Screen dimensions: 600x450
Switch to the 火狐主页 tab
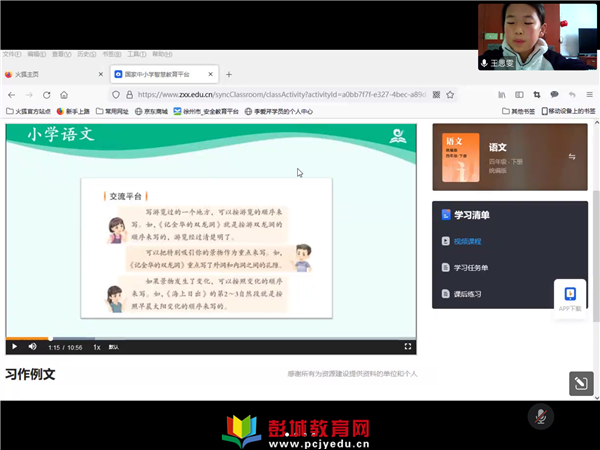pos(53,74)
